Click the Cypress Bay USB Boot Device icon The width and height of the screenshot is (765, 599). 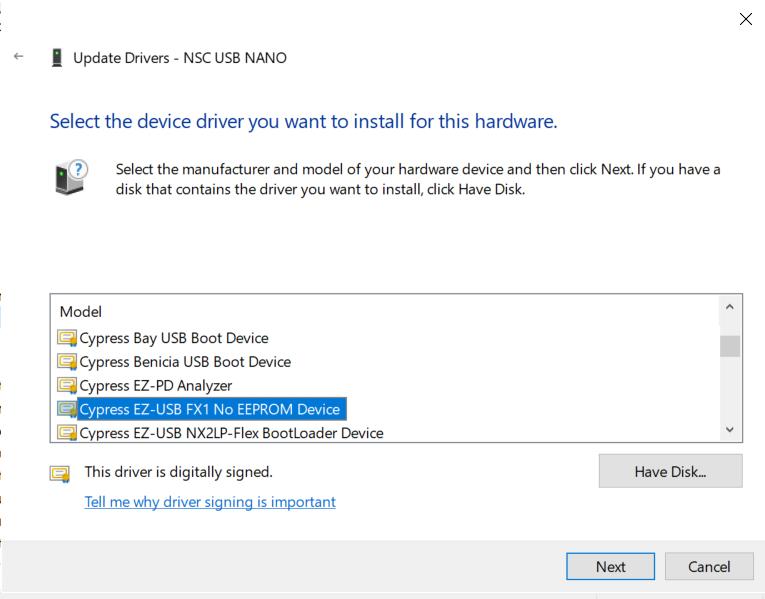coord(67,338)
